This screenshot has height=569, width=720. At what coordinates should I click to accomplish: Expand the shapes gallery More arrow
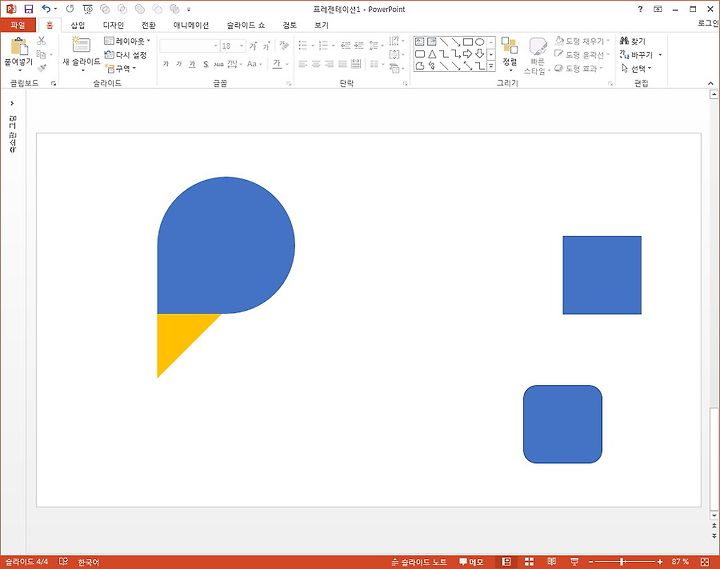[x=491, y=67]
